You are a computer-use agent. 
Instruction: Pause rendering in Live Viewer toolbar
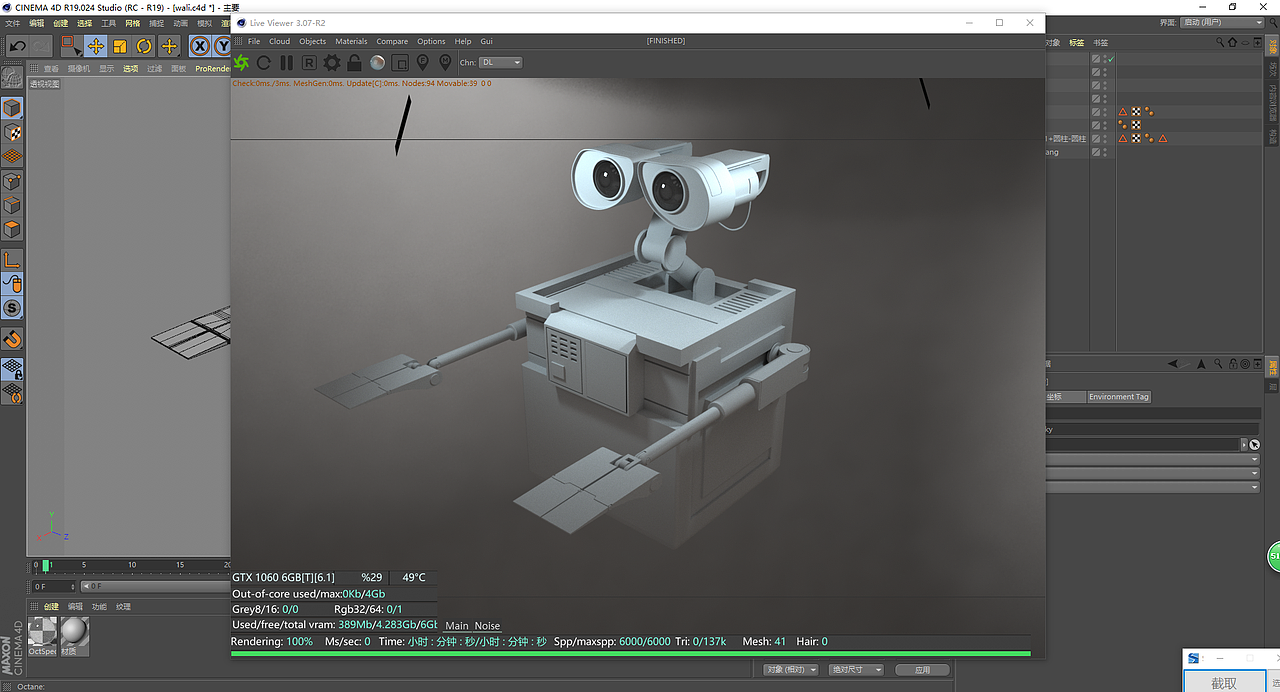click(286, 62)
